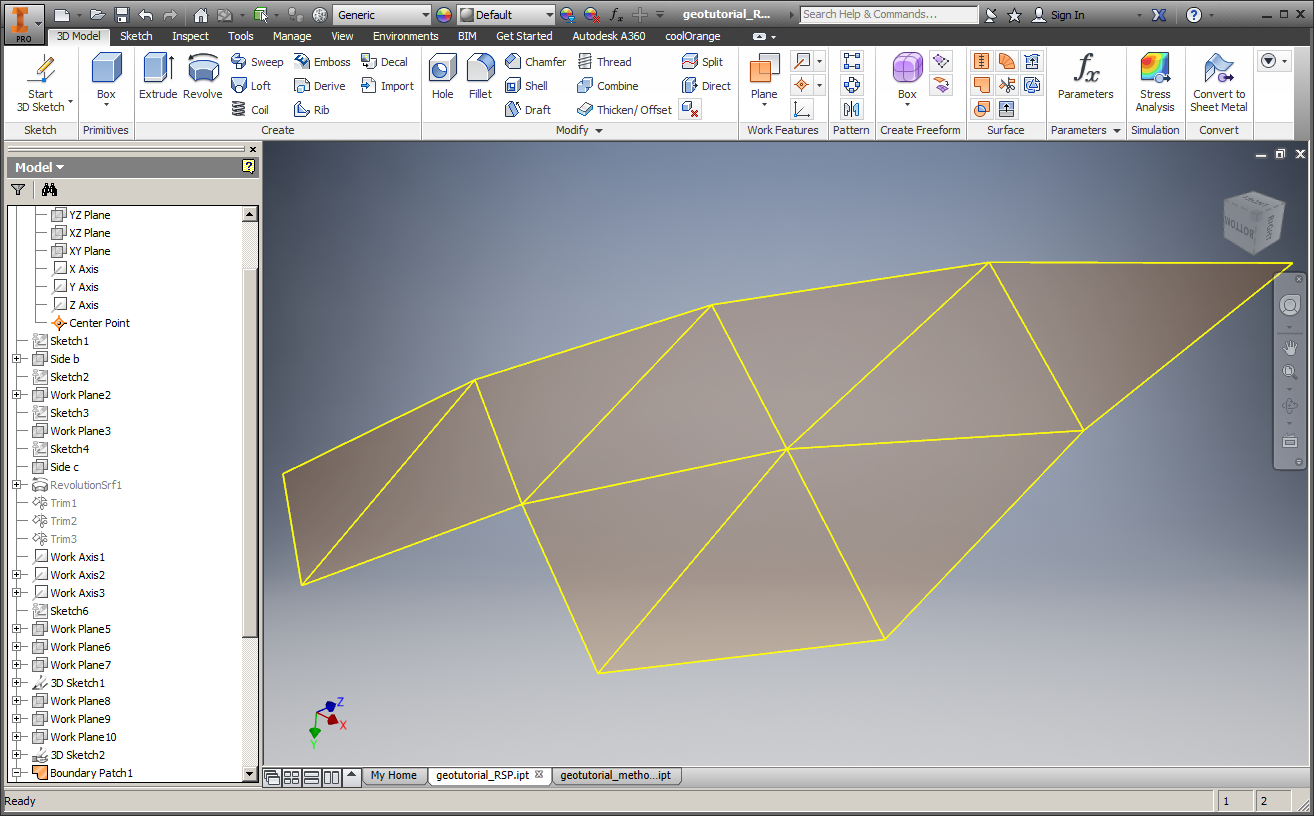Expand the Work Plane2 node
This screenshot has height=816, width=1314.
[x=16, y=395]
